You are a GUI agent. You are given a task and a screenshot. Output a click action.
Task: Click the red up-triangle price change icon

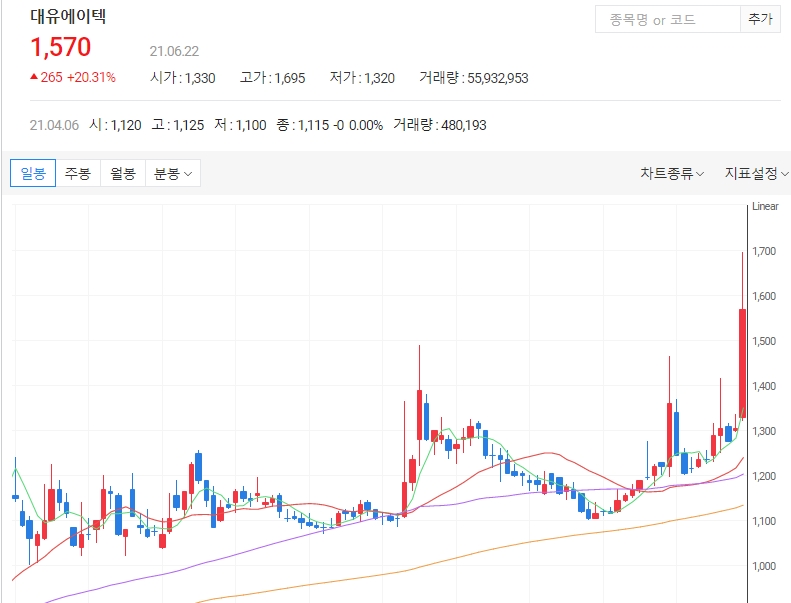[x=34, y=77]
